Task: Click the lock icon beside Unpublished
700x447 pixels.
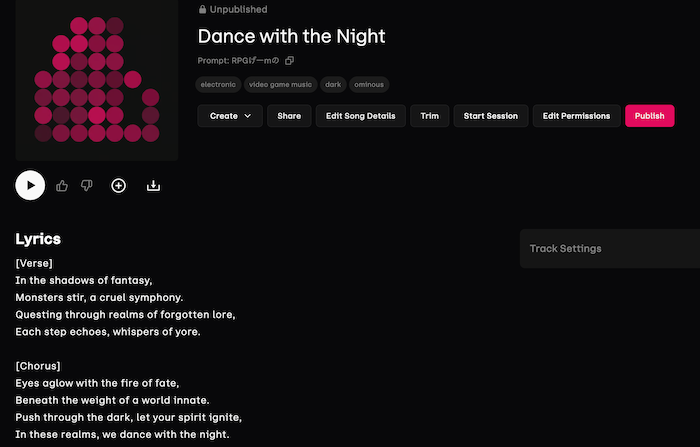Action: click(203, 9)
